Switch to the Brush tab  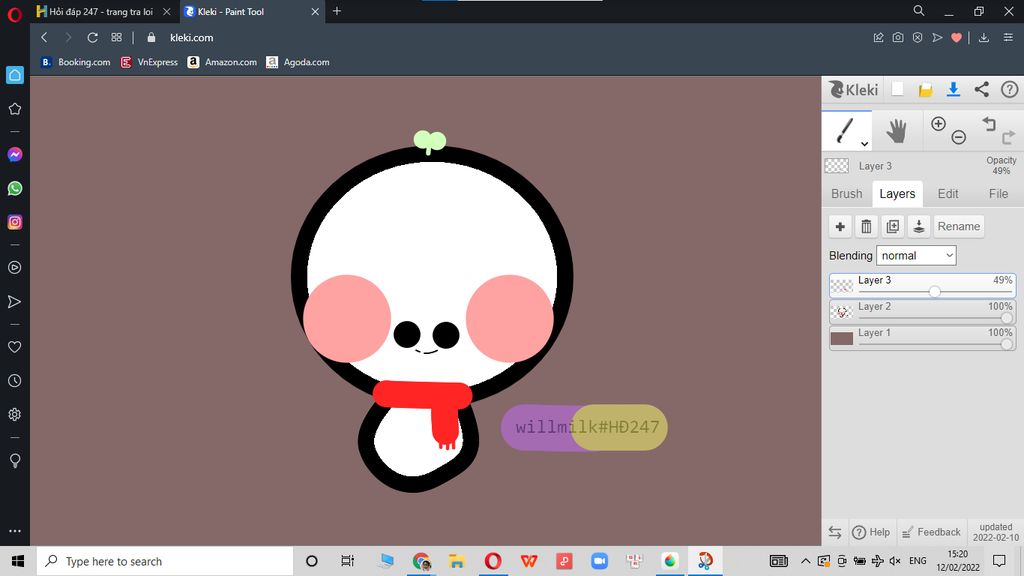847,194
